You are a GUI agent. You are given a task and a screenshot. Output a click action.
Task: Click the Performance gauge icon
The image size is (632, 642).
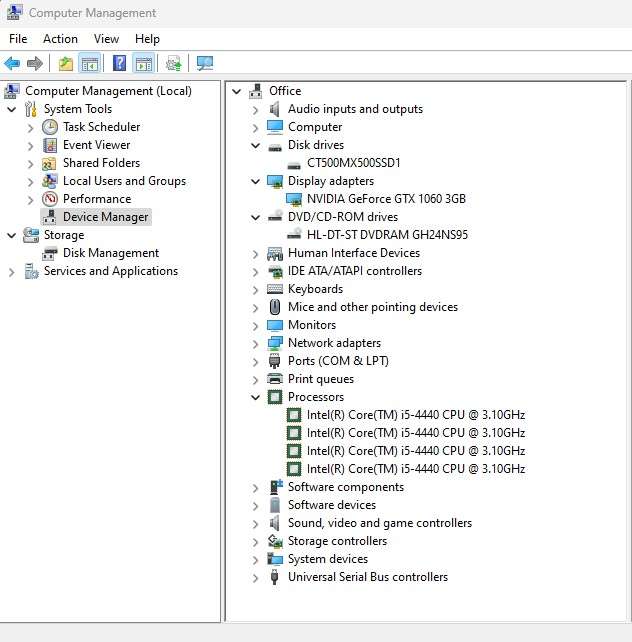[50, 199]
